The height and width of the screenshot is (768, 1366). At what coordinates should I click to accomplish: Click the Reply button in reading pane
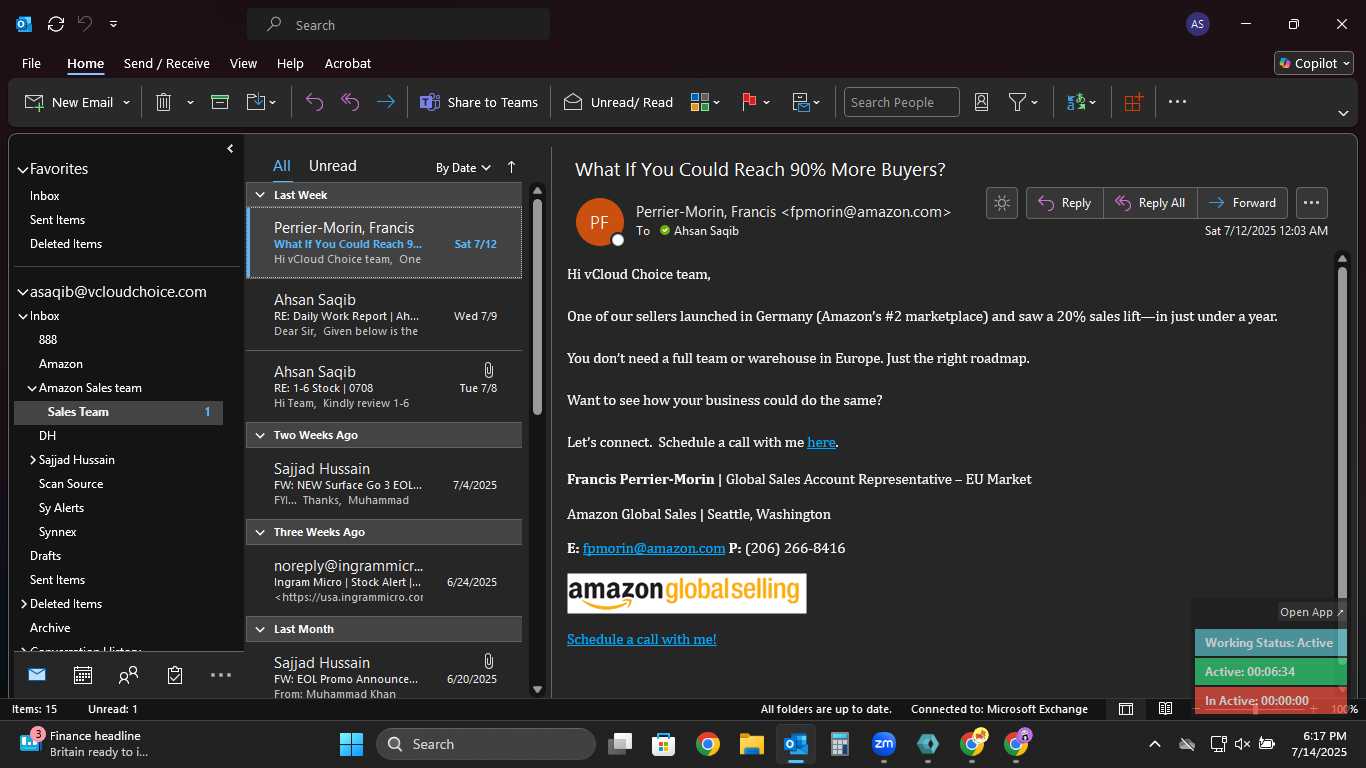pos(1065,203)
